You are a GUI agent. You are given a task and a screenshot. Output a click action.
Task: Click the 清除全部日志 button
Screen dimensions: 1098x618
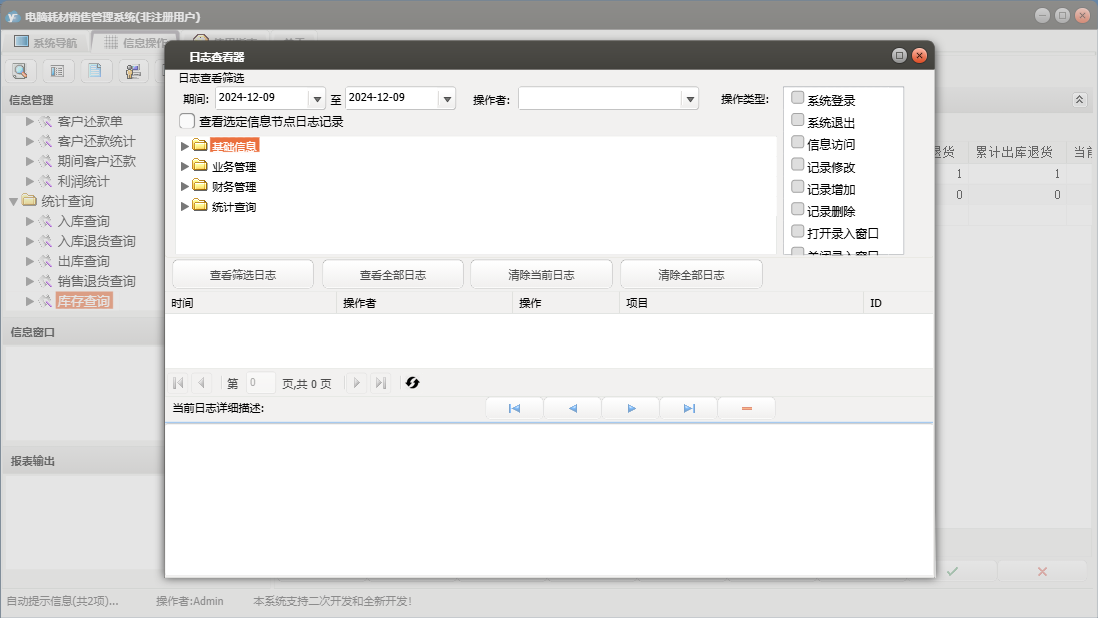[x=691, y=275]
